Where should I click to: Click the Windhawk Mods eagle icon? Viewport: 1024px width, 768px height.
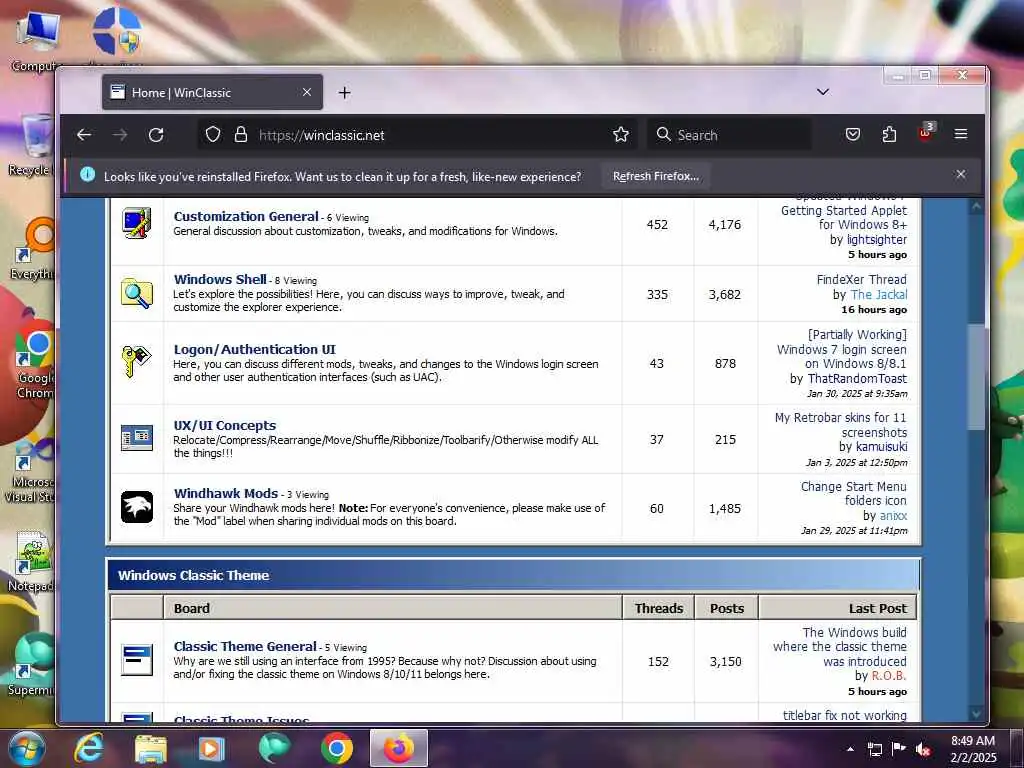click(x=136, y=507)
